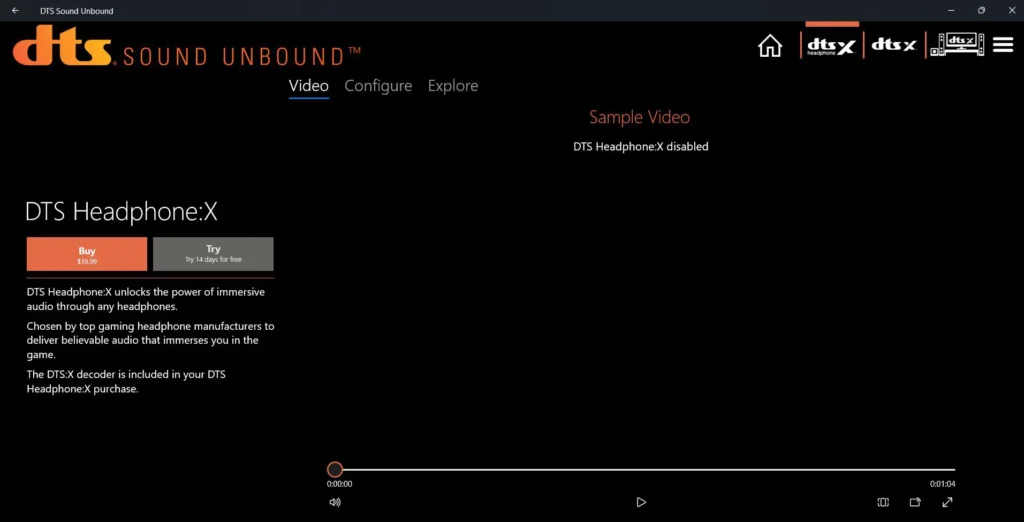
Task: Click 'DTS Headphone:X disabled' status text
Action: click(x=641, y=147)
